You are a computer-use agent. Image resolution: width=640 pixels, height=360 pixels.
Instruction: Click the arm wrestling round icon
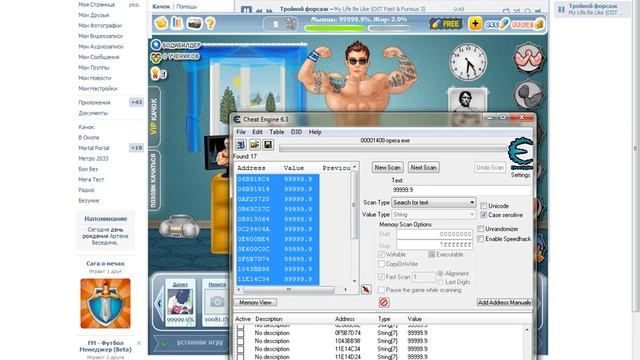(x=528, y=58)
